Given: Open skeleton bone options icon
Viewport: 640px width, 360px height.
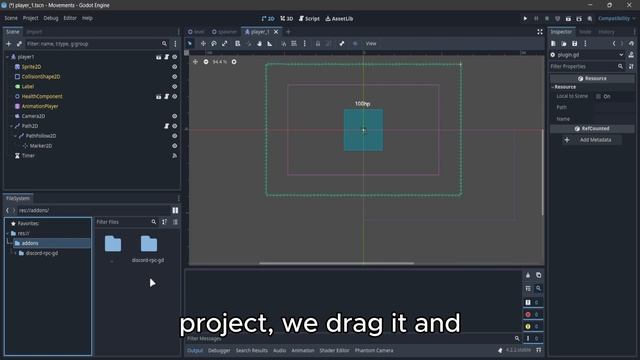Looking at the screenshot, I should (342, 44).
